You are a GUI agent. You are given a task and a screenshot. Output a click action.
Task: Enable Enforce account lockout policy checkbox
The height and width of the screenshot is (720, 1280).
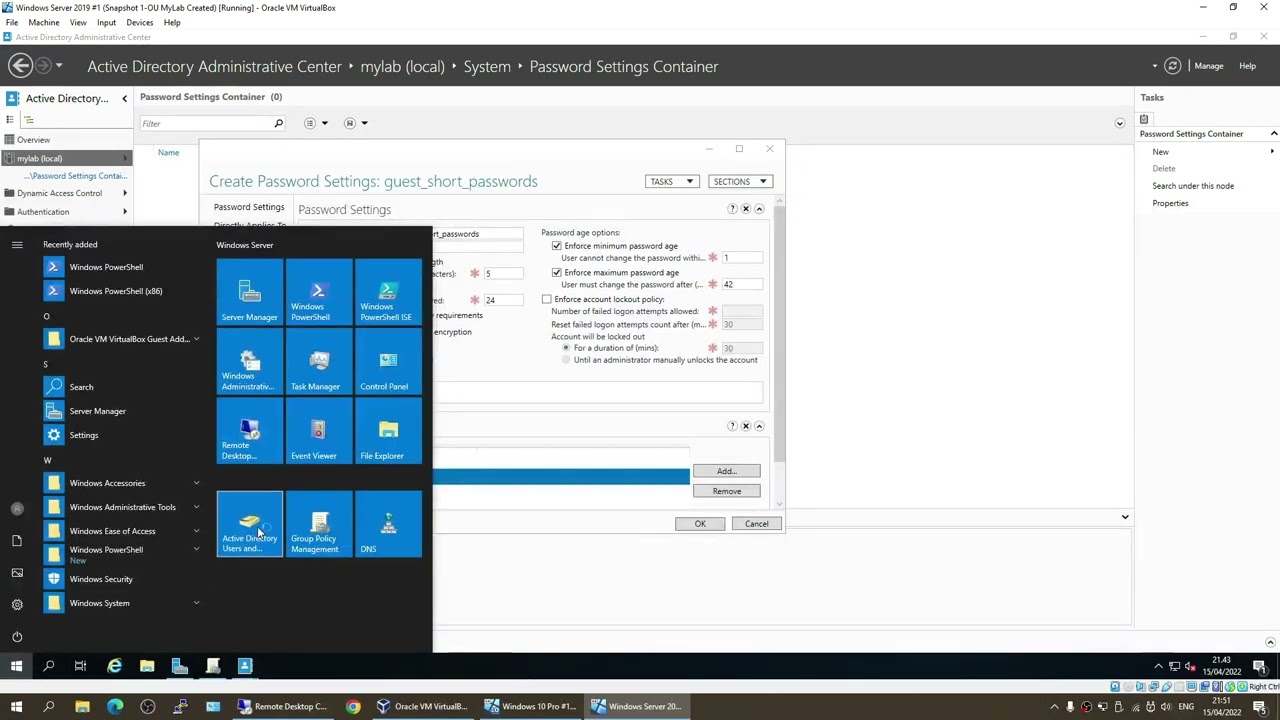547,299
